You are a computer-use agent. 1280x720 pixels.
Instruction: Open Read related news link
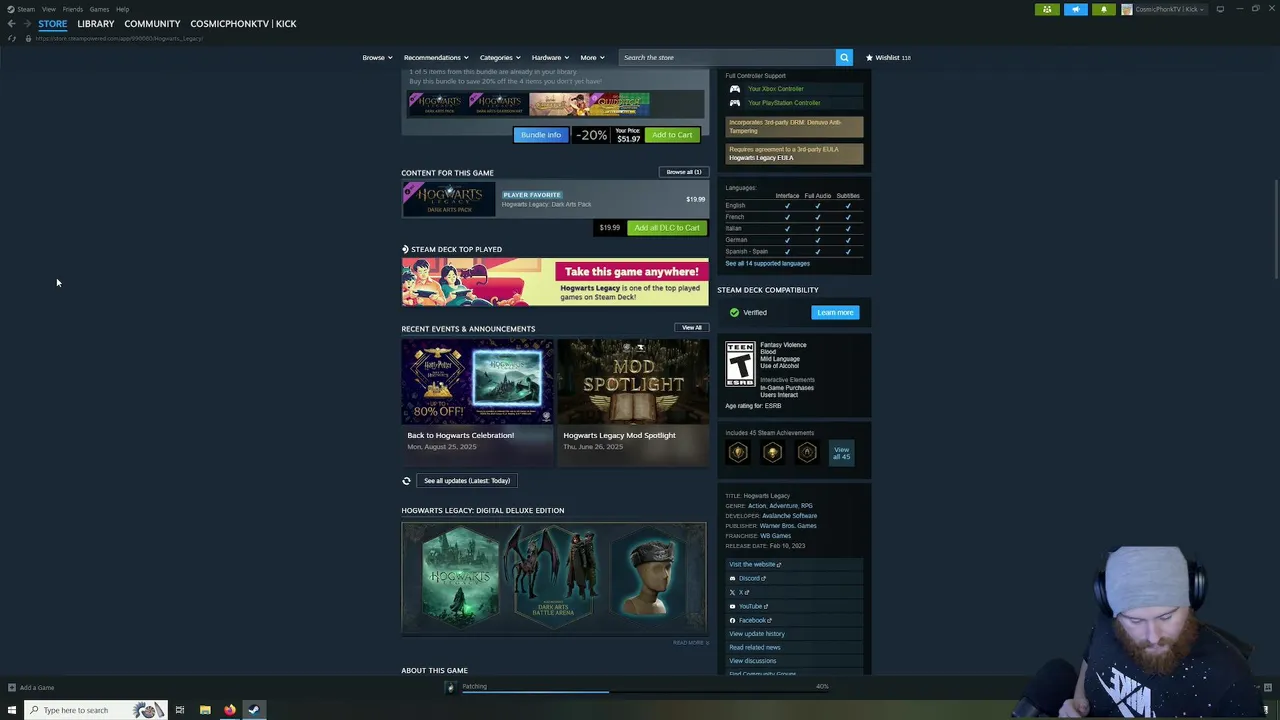coord(755,648)
